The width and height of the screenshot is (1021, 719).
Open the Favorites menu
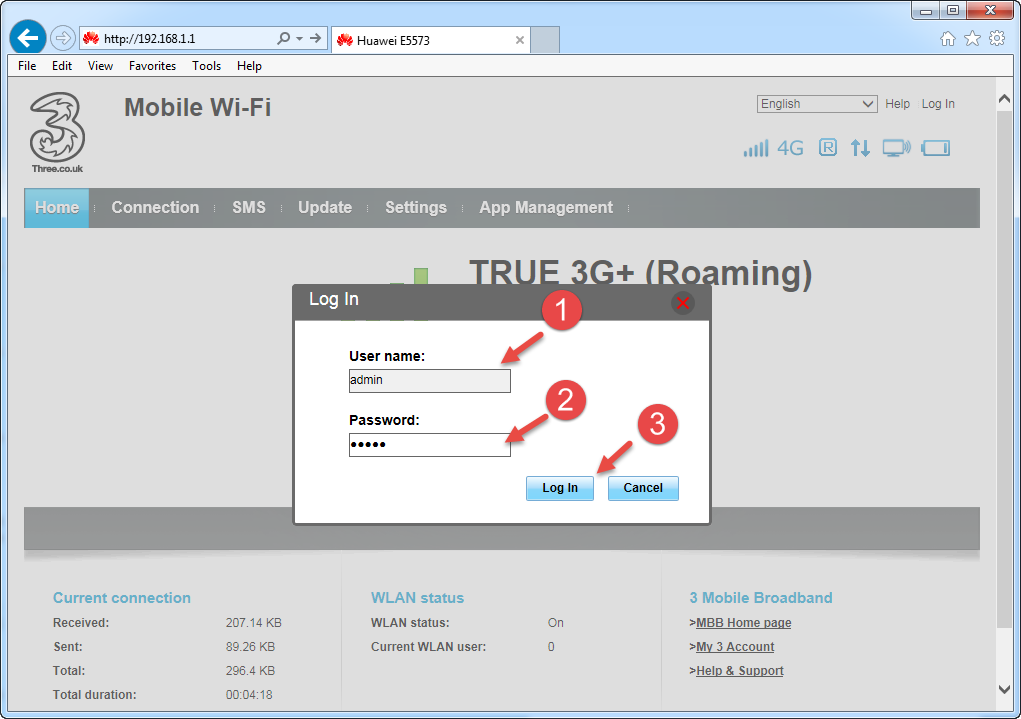[152, 66]
